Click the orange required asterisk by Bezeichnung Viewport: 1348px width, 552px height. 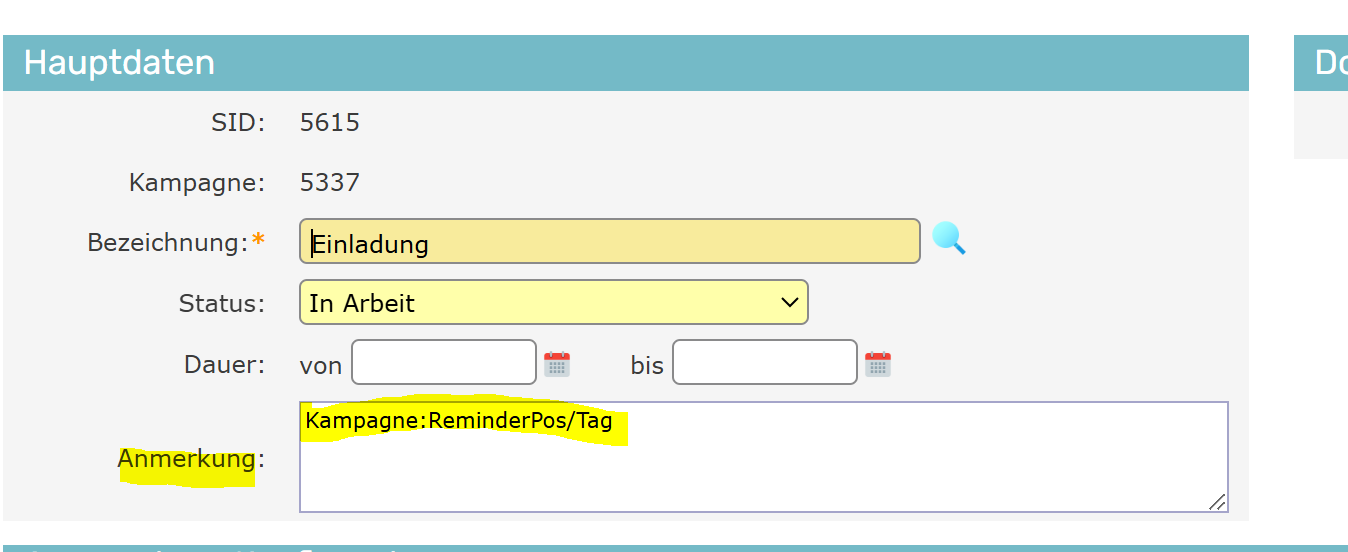pyautogui.click(x=259, y=242)
